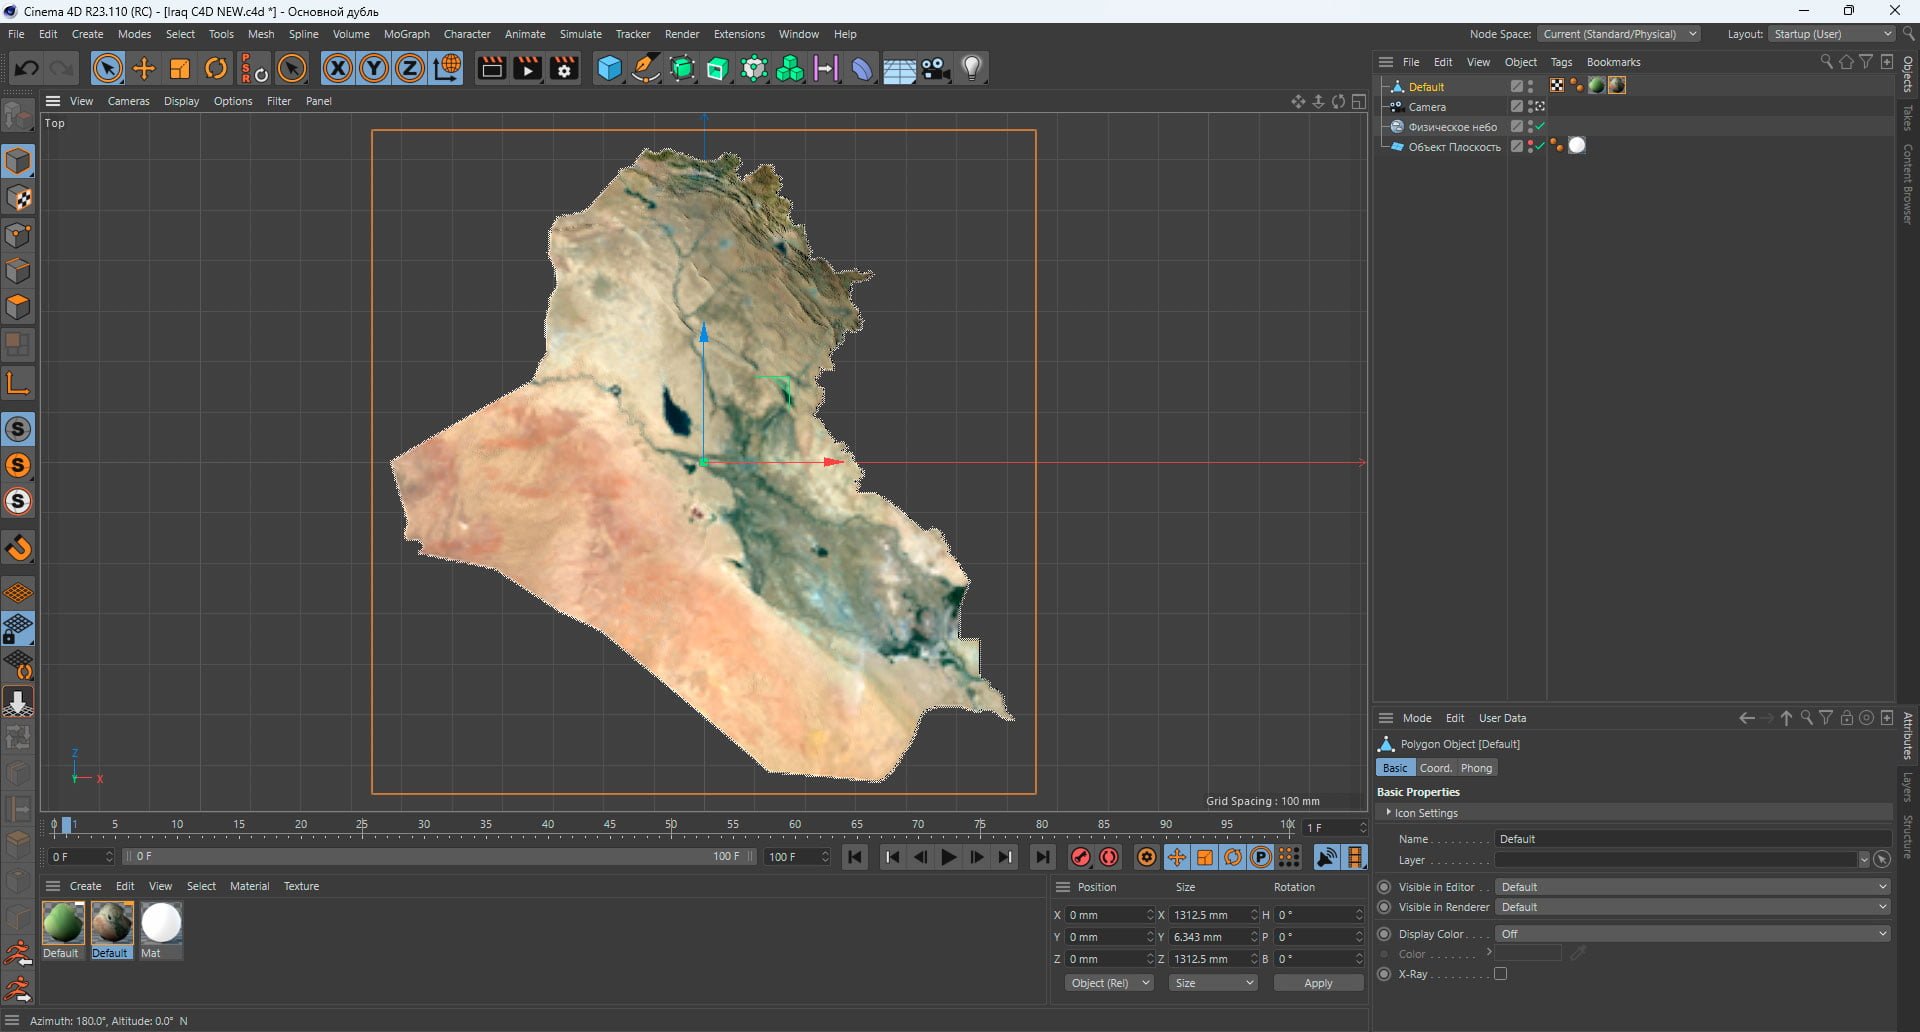Viewport: 1920px width, 1032px height.
Task: Select the Scale tool
Action: pos(180,68)
